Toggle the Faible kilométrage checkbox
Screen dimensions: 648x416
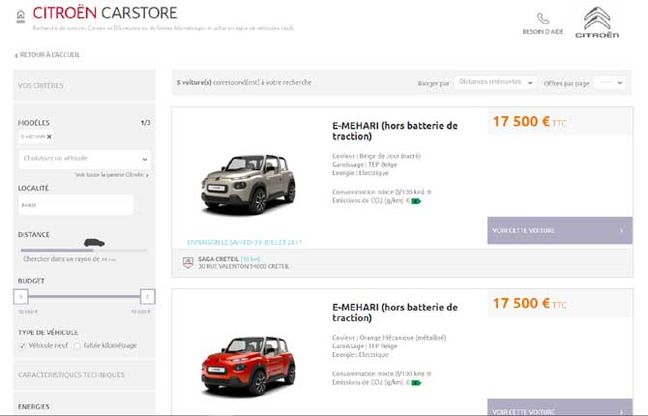(77, 346)
